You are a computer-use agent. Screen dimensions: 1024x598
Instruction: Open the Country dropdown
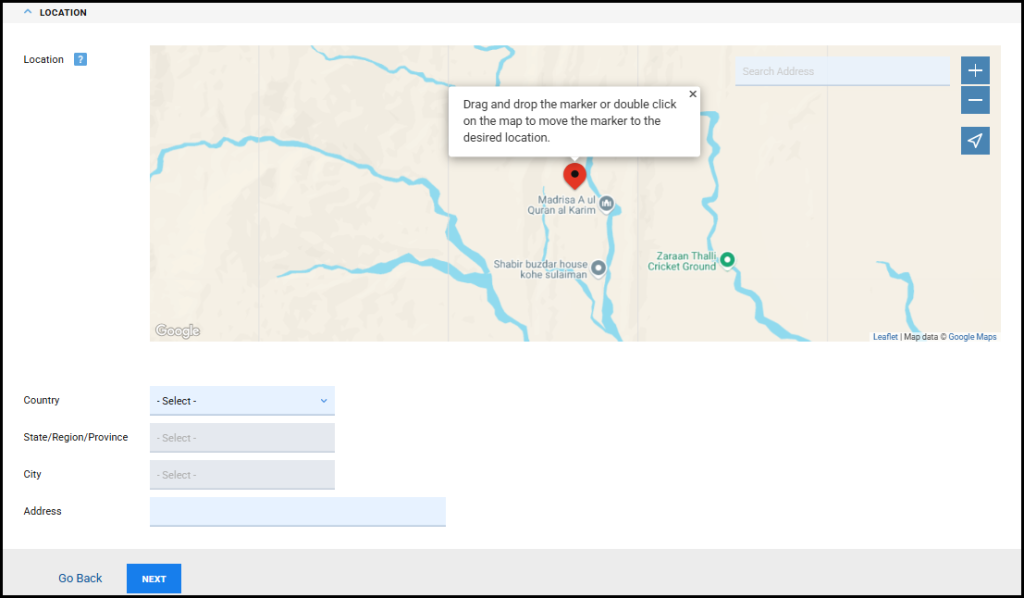pos(242,400)
